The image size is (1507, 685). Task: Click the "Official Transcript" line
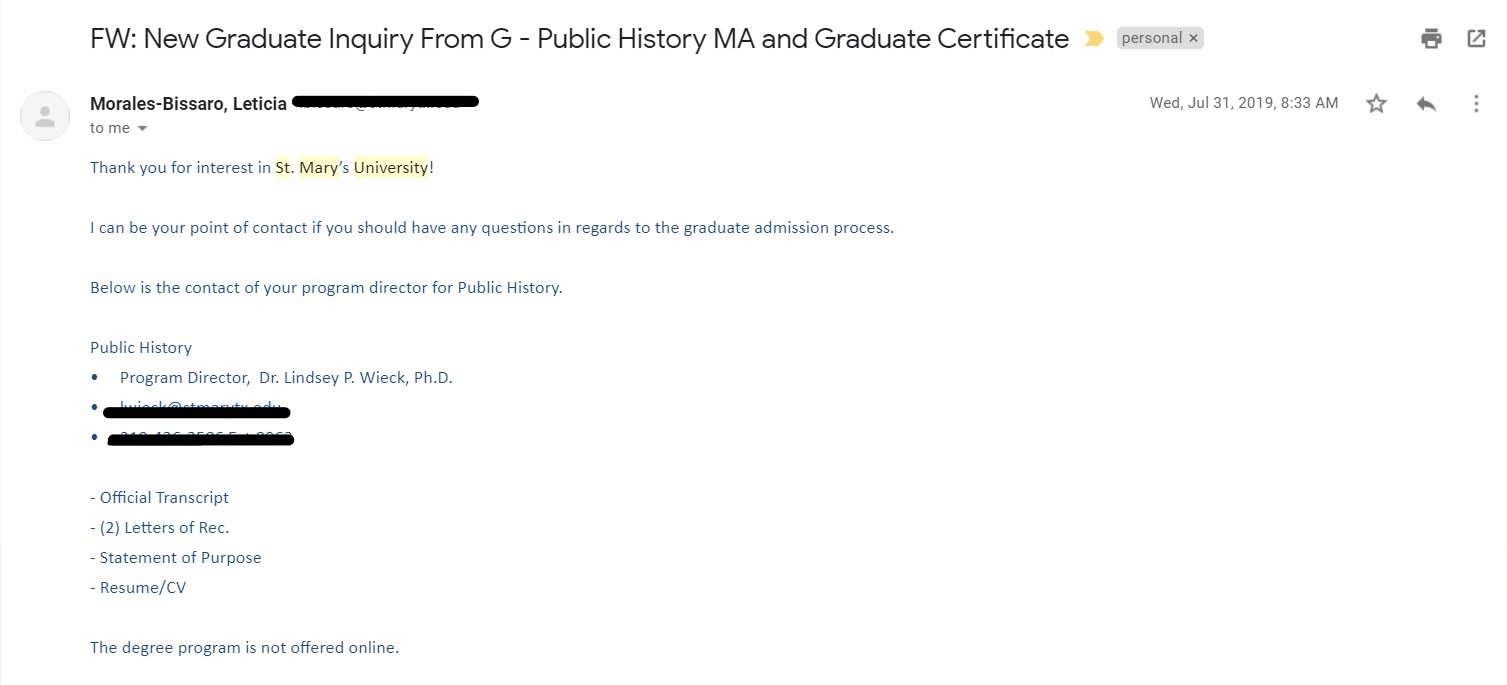(x=164, y=498)
